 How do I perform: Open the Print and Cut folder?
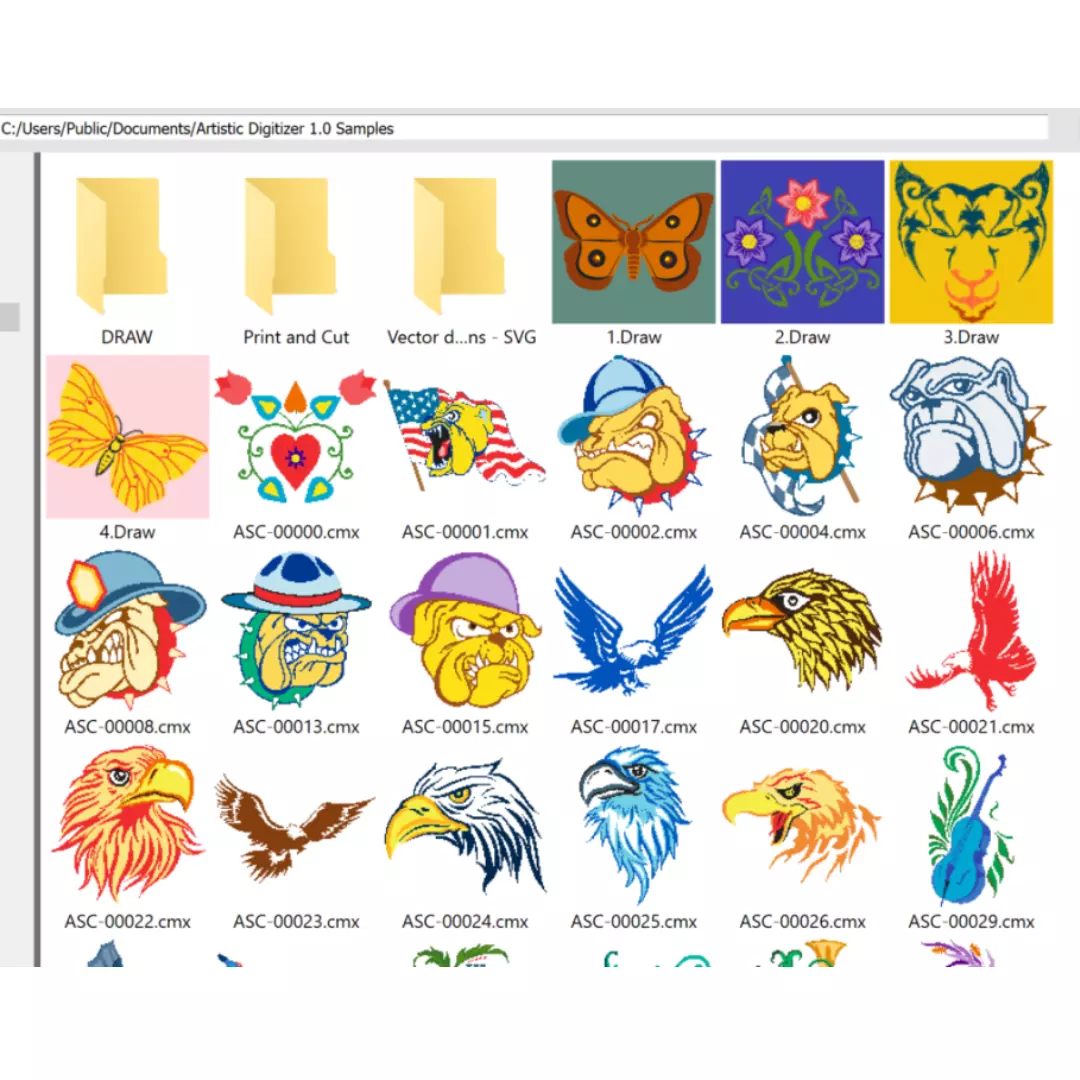click(296, 247)
